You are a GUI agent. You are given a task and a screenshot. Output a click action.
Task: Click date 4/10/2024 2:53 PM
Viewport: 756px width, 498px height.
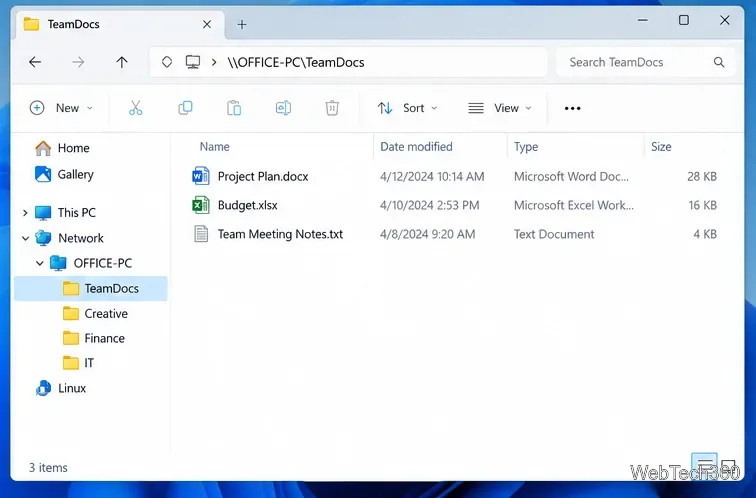pyautogui.click(x=430, y=205)
